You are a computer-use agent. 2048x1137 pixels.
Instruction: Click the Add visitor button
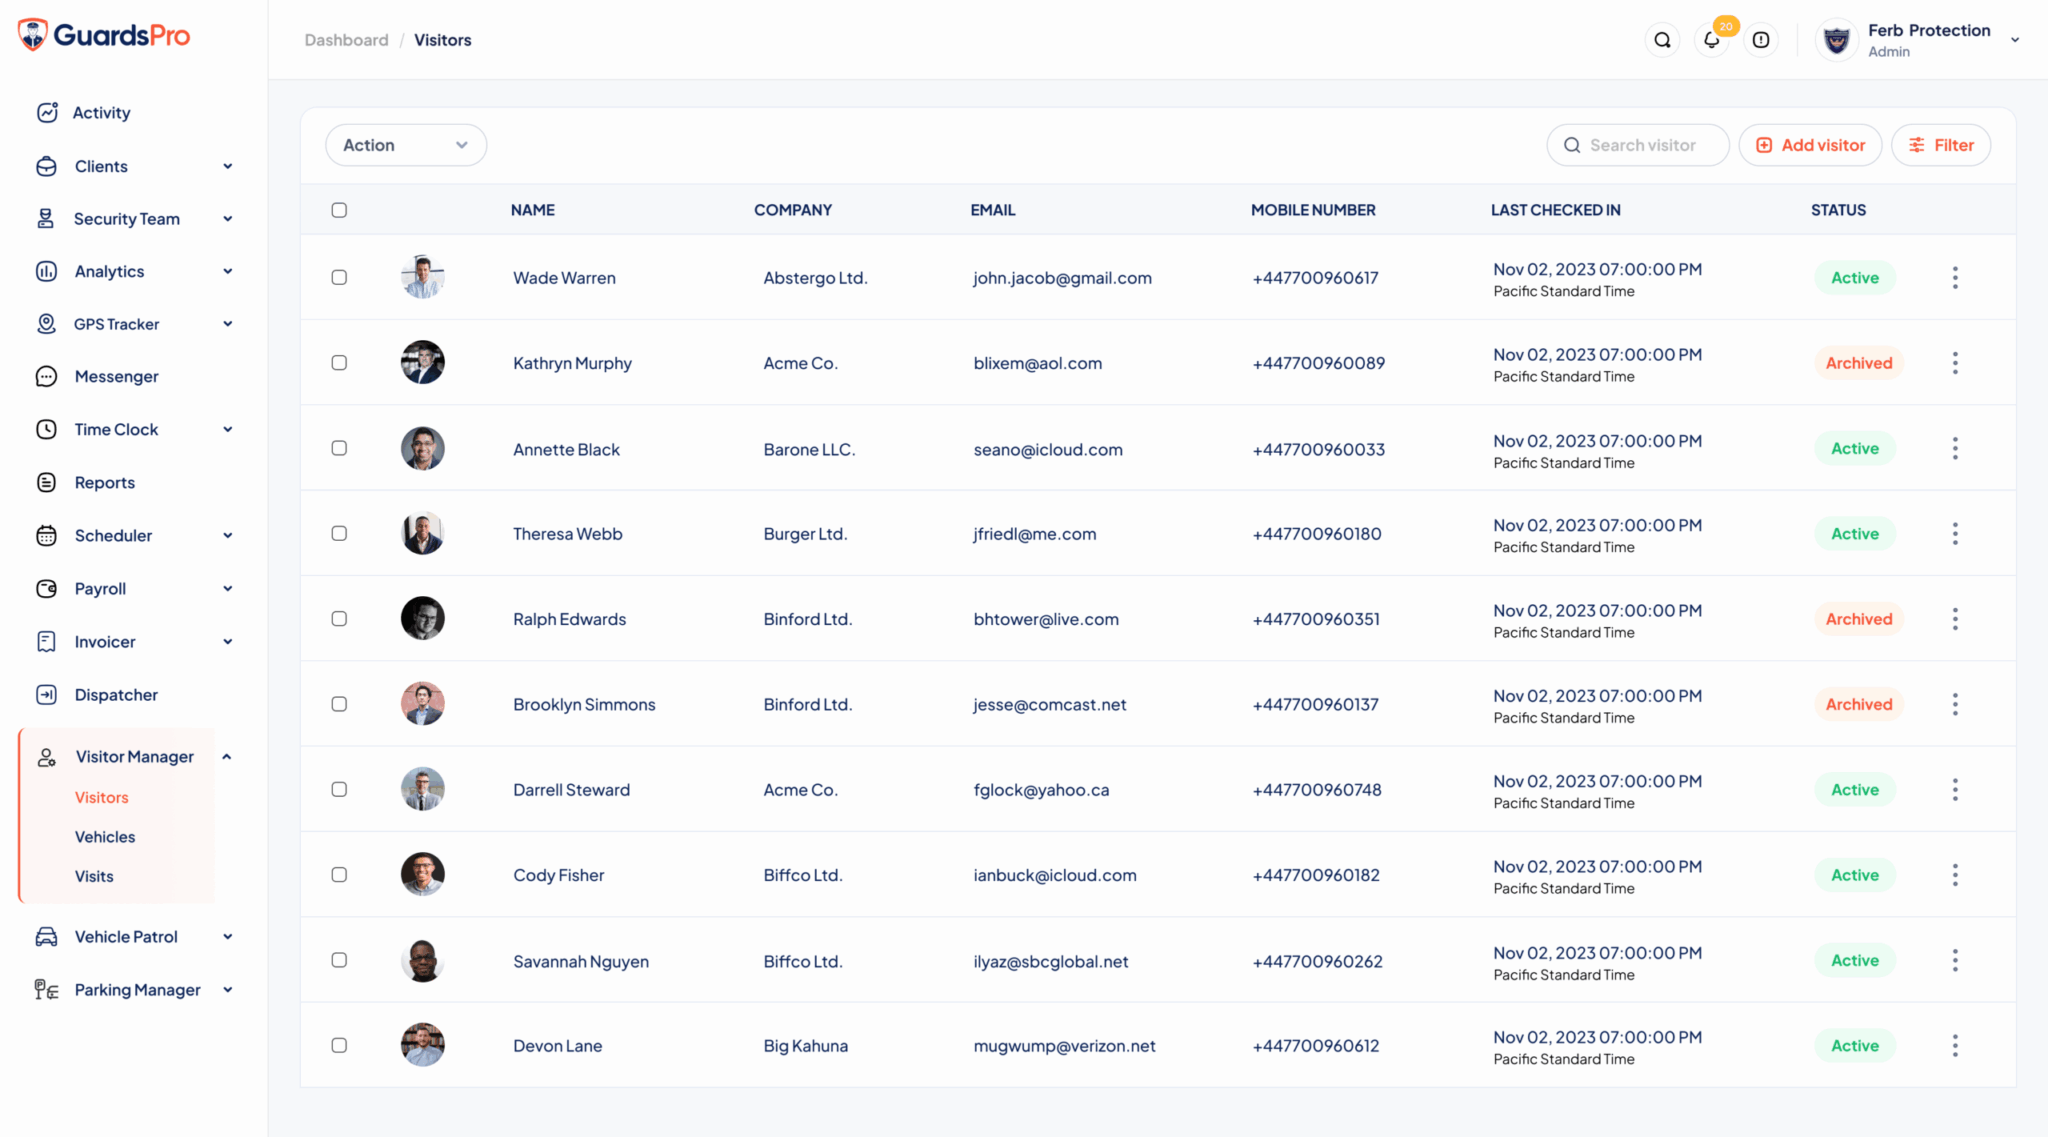pos(1809,145)
